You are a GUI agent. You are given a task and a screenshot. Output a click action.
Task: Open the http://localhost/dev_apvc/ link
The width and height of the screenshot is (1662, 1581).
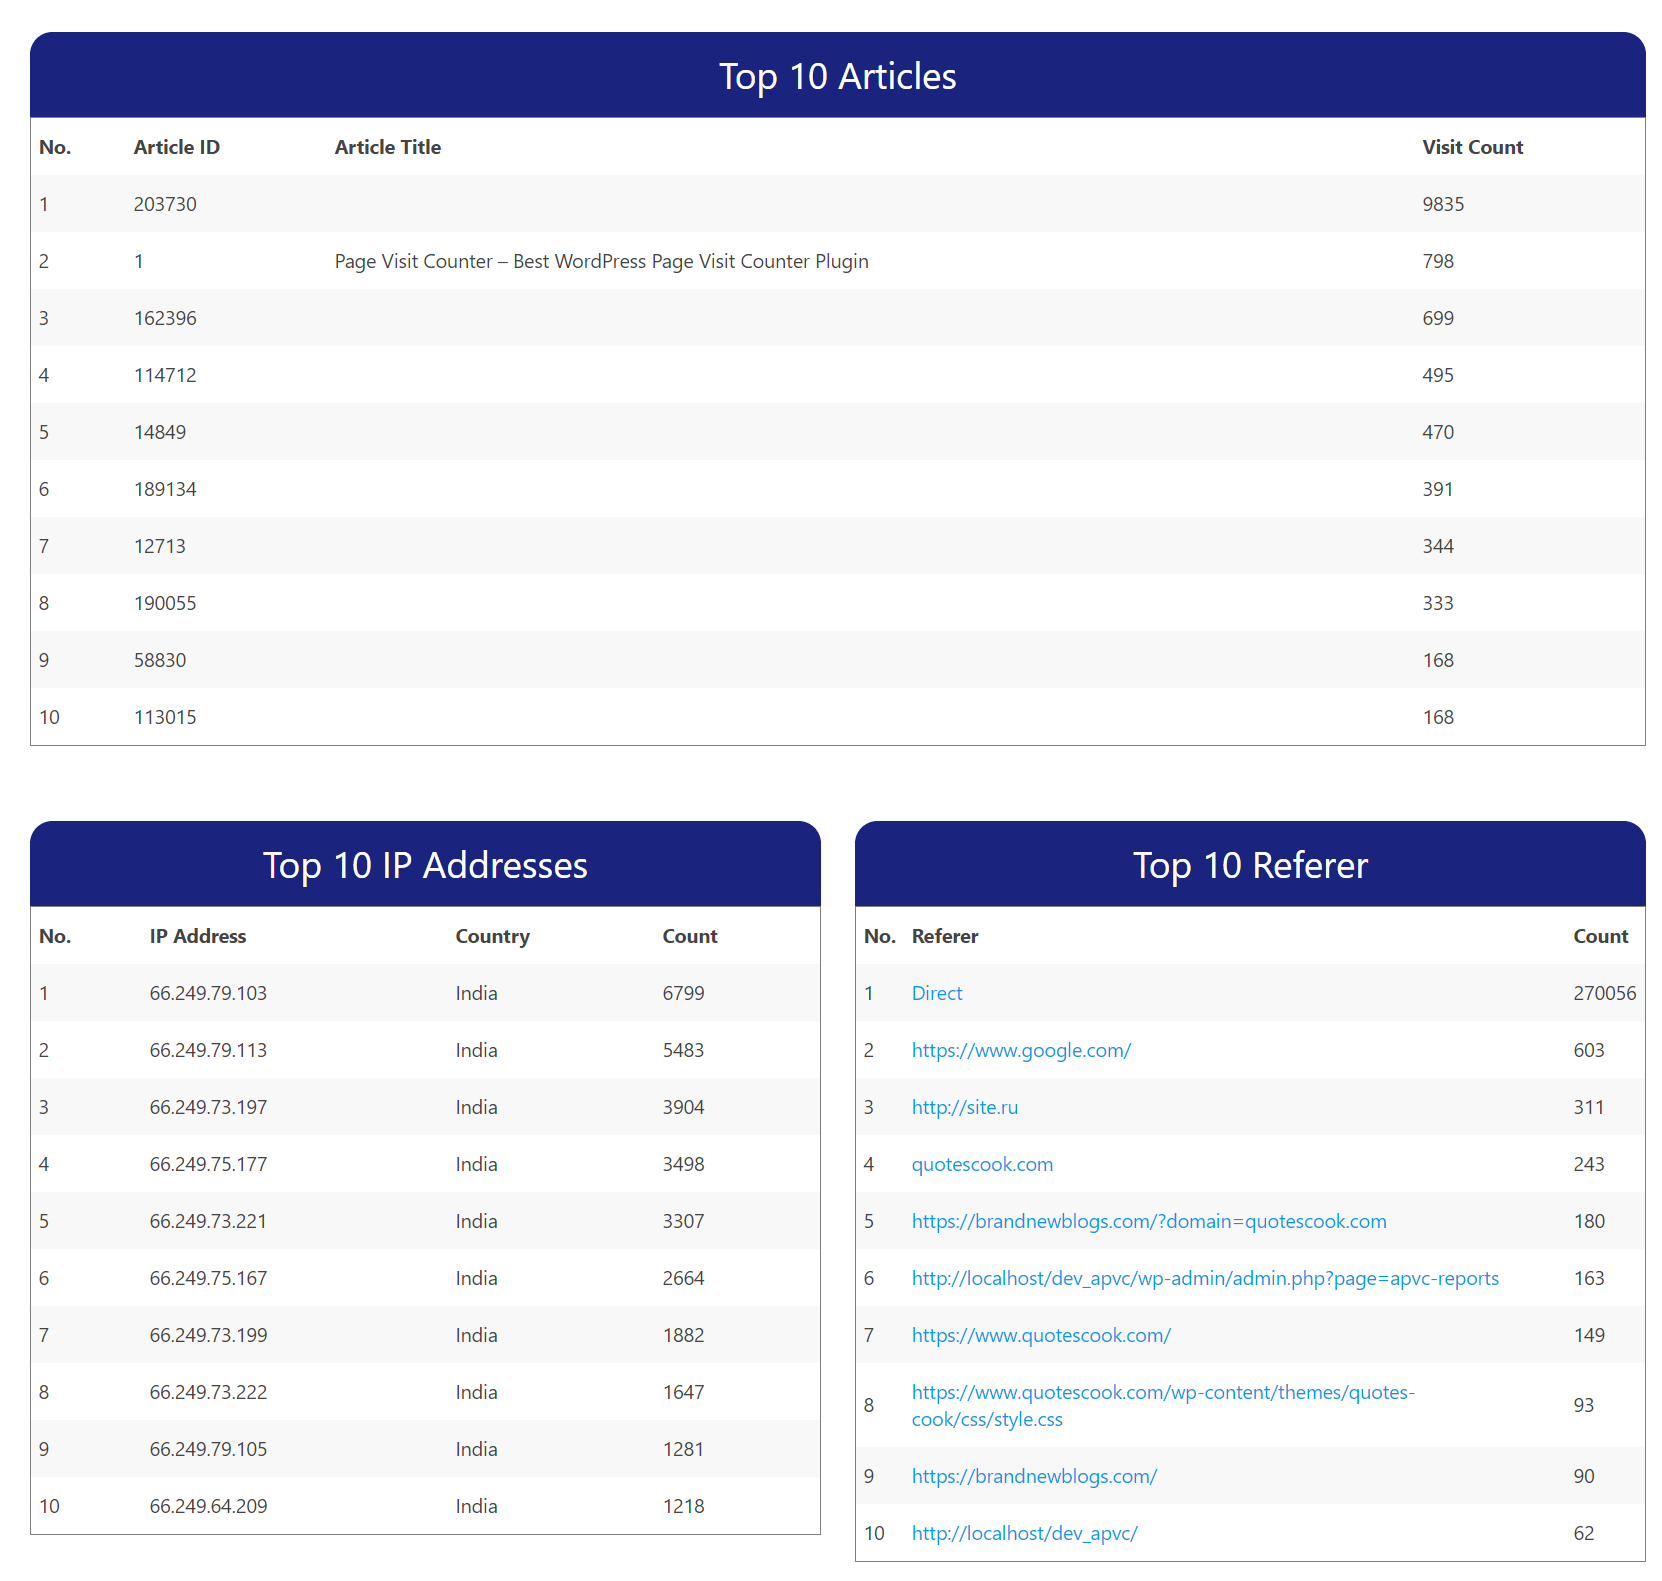tap(1024, 1533)
